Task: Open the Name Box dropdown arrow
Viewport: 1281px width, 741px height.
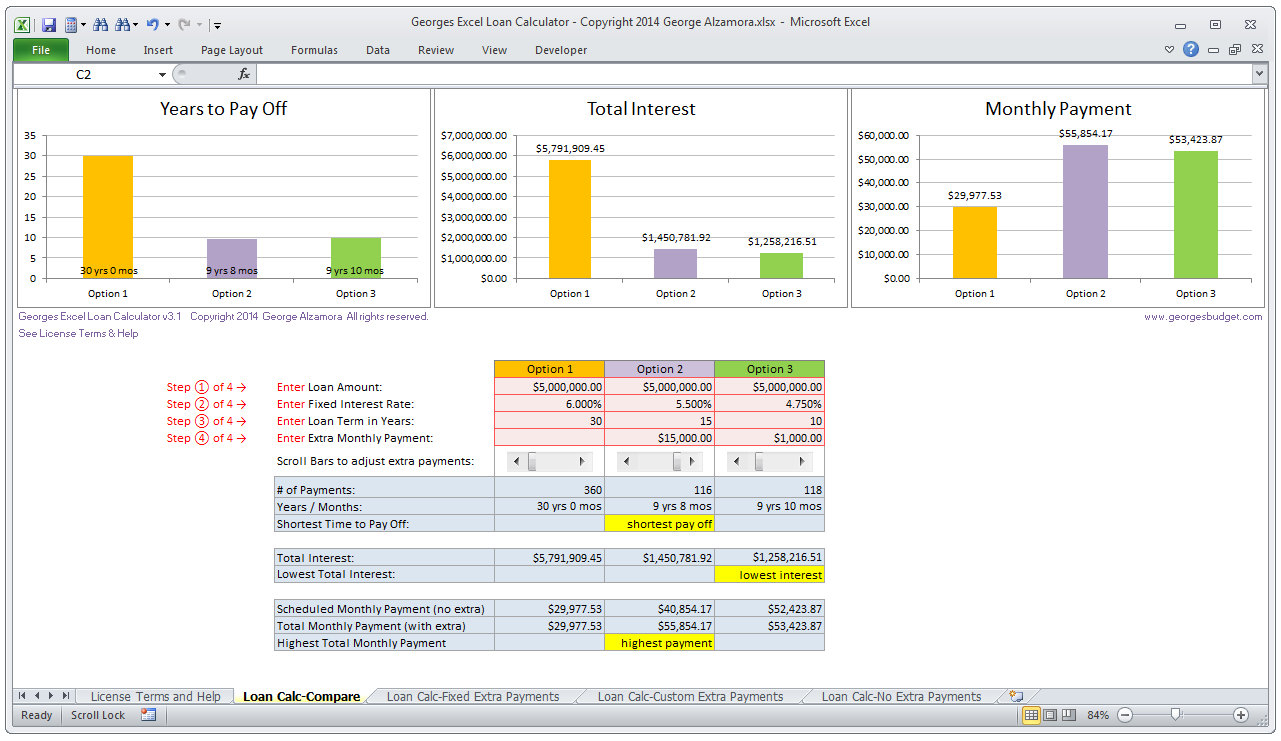Action: click(162, 75)
